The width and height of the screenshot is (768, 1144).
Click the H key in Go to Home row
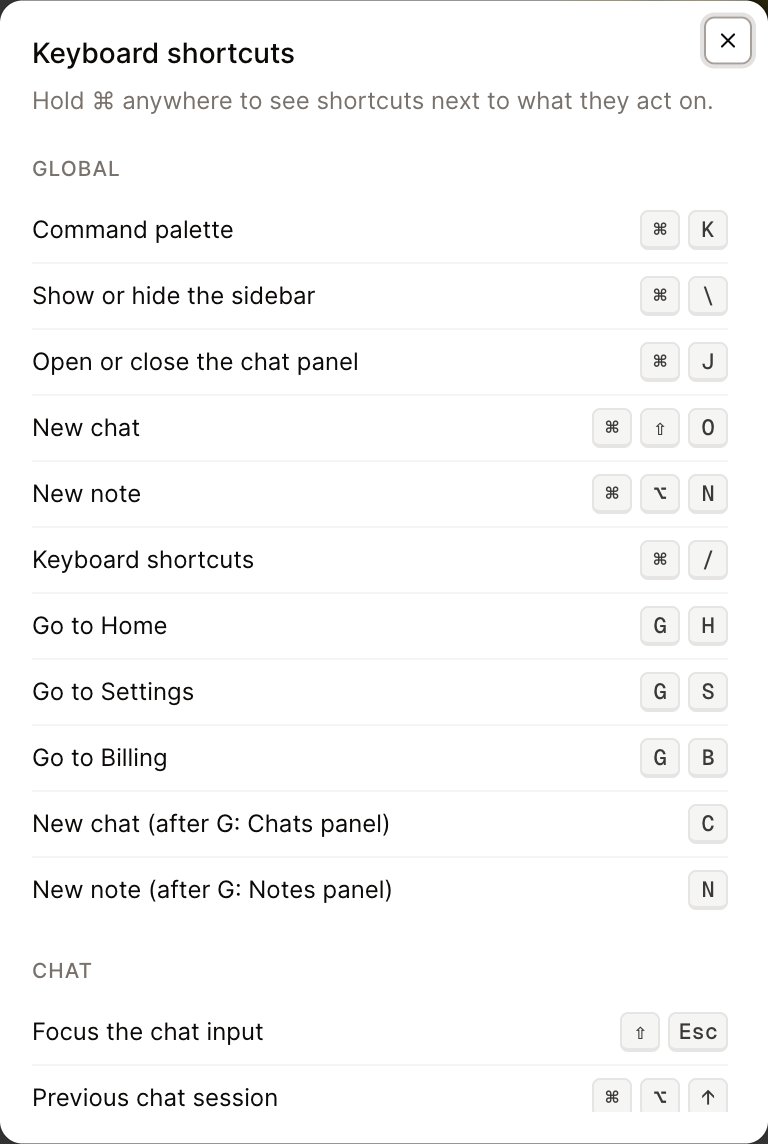click(x=707, y=625)
